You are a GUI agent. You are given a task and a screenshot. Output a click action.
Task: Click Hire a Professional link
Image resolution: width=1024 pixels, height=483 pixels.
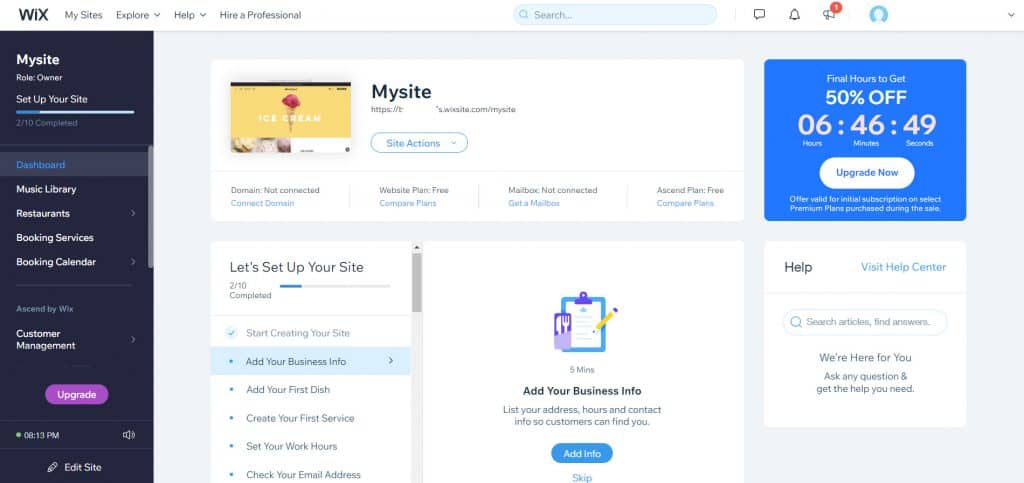tap(261, 14)
